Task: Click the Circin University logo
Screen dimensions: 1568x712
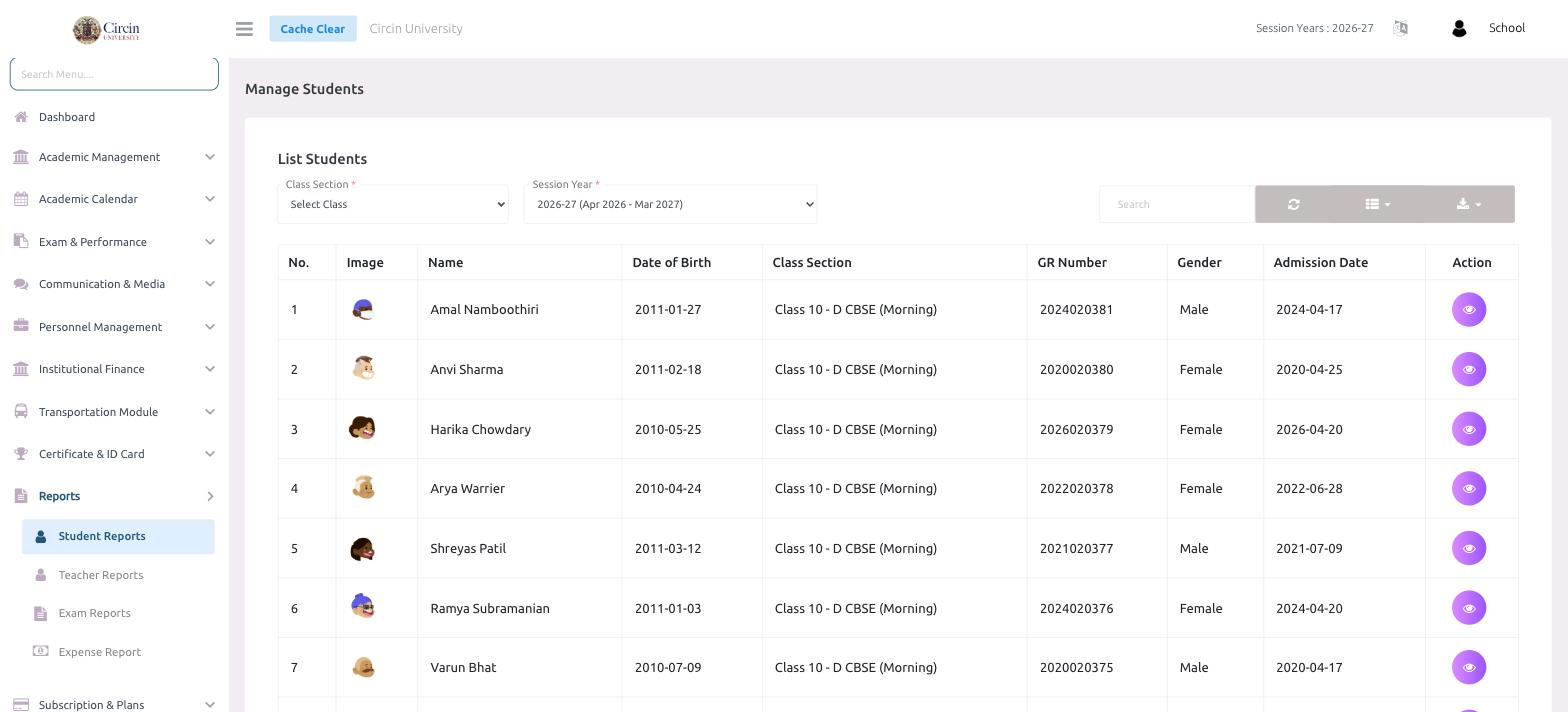Action: (106, 29)
